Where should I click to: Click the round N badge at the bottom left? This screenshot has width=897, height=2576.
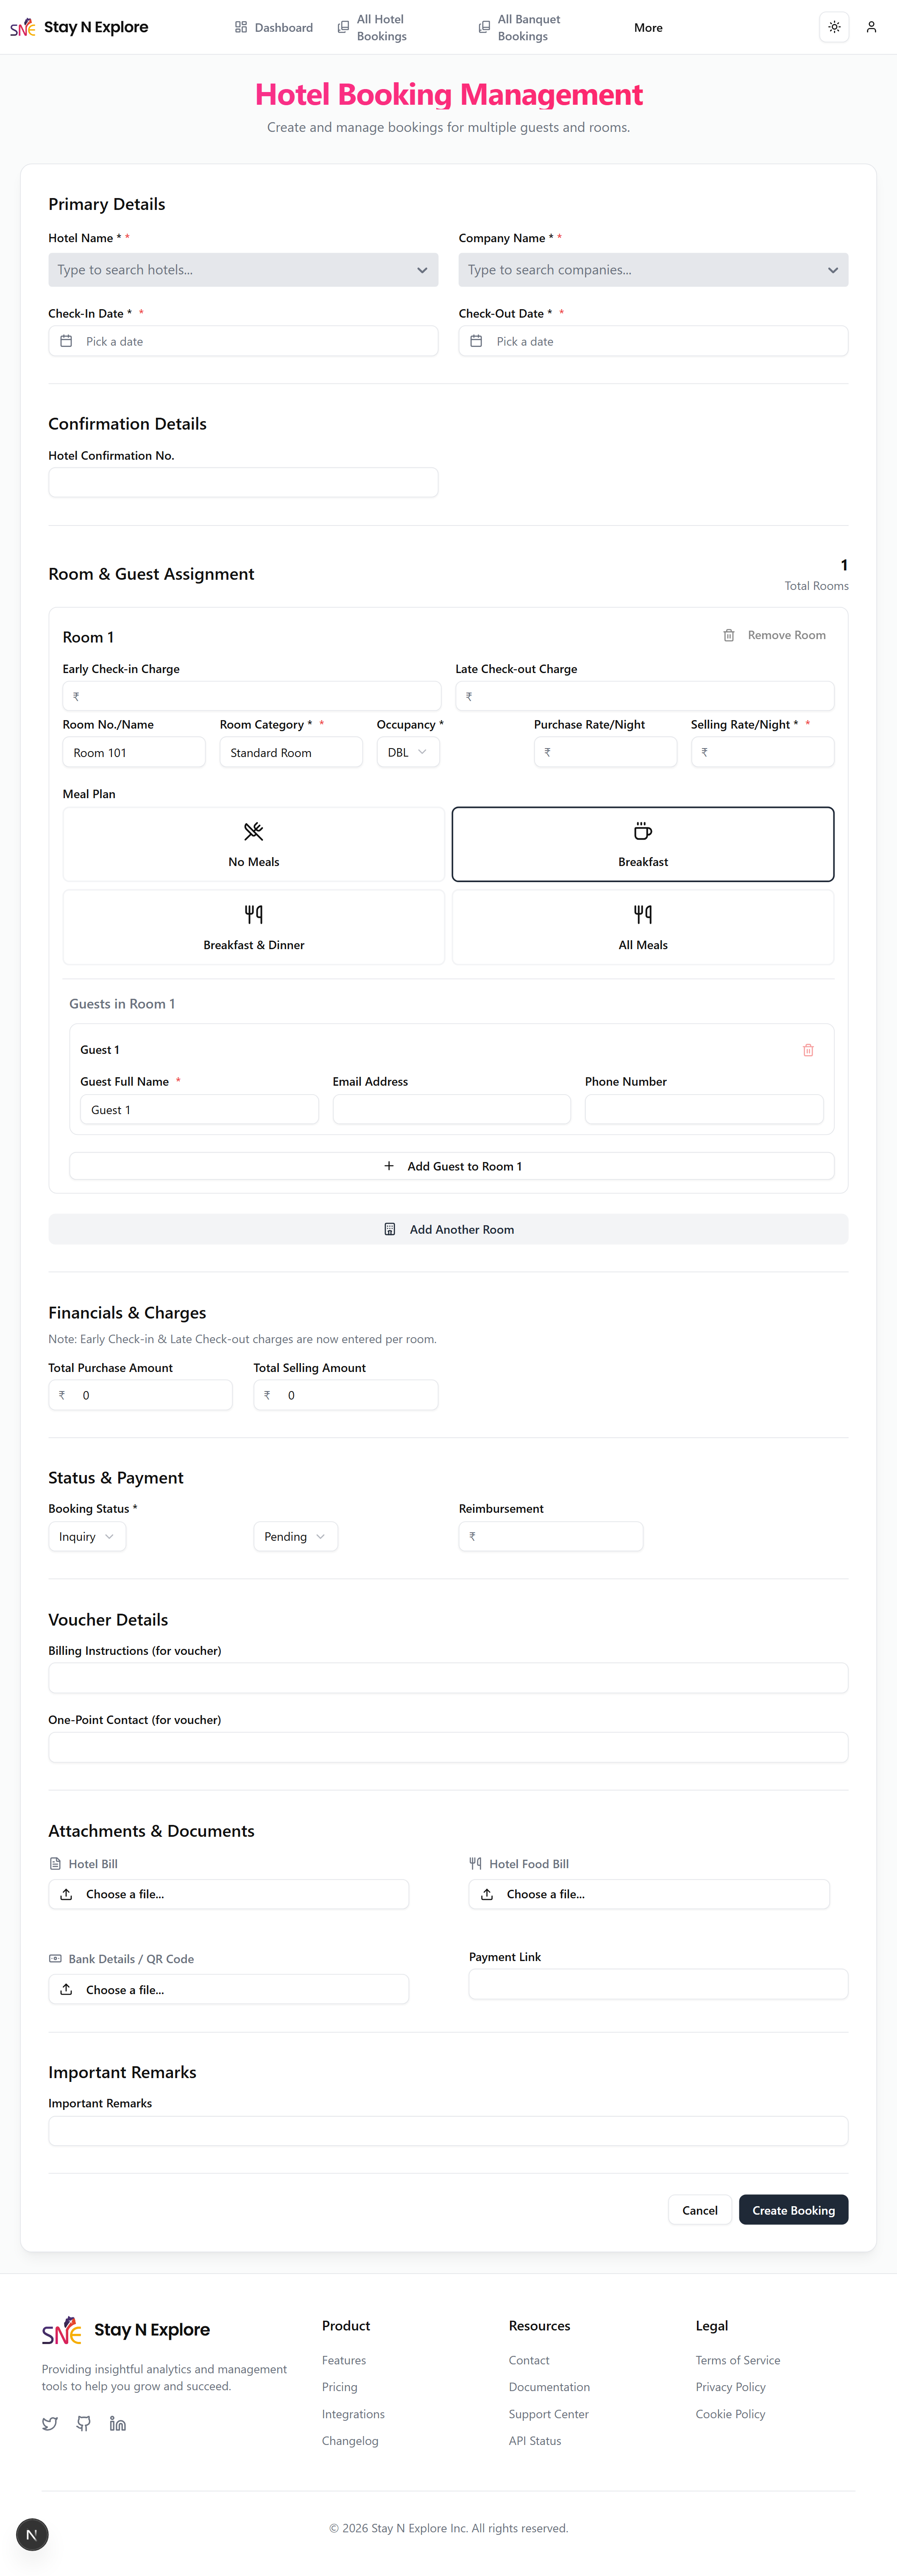(x=32, y=2534)
